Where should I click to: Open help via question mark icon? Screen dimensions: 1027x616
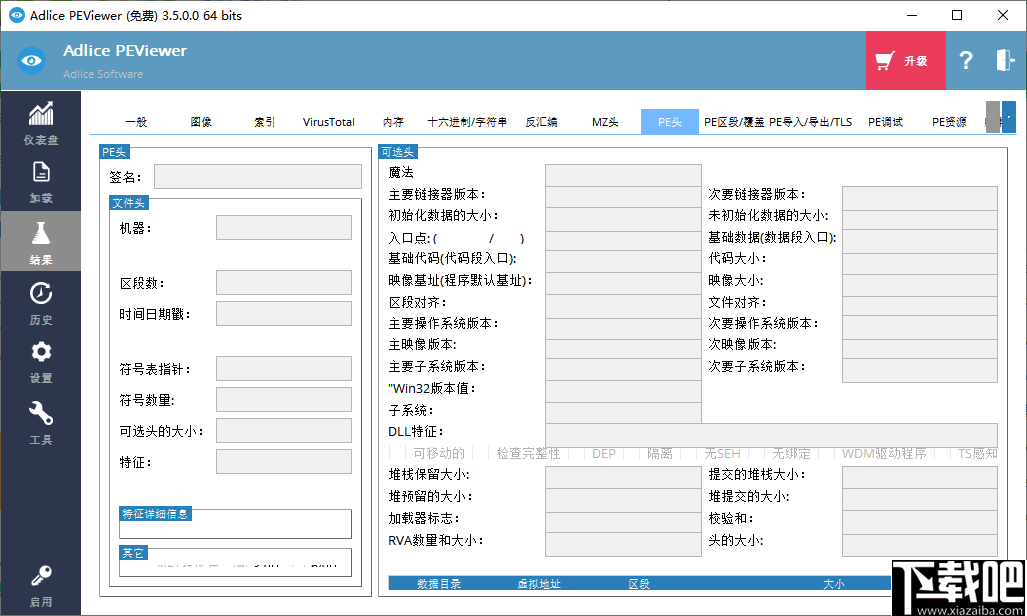click(x=965, y=61)
